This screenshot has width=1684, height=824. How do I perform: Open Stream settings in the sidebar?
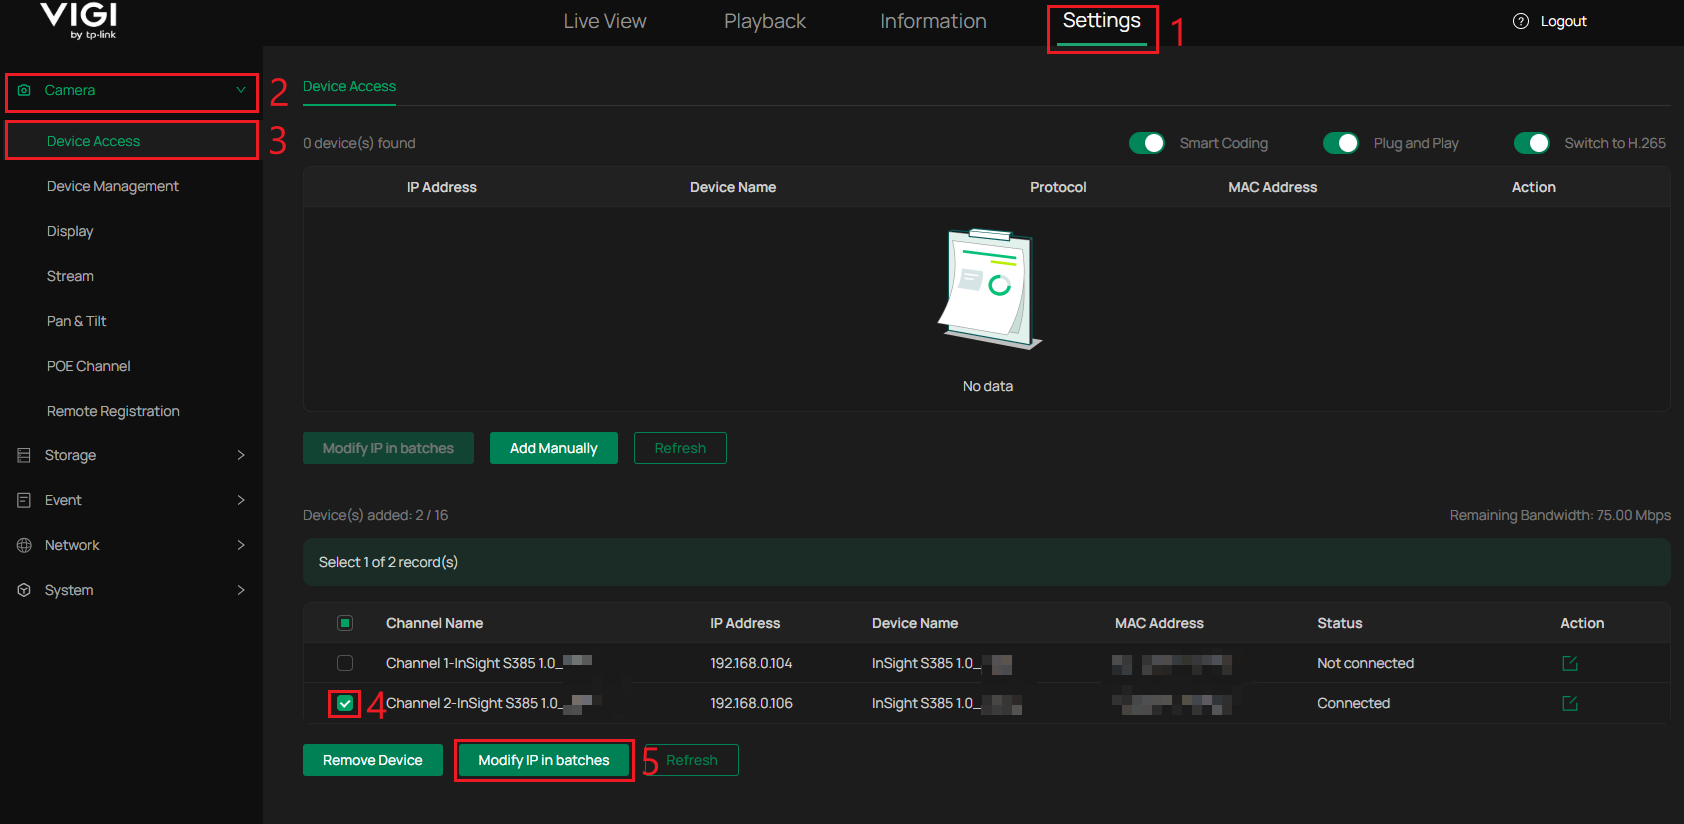click(x=70, y=276)
